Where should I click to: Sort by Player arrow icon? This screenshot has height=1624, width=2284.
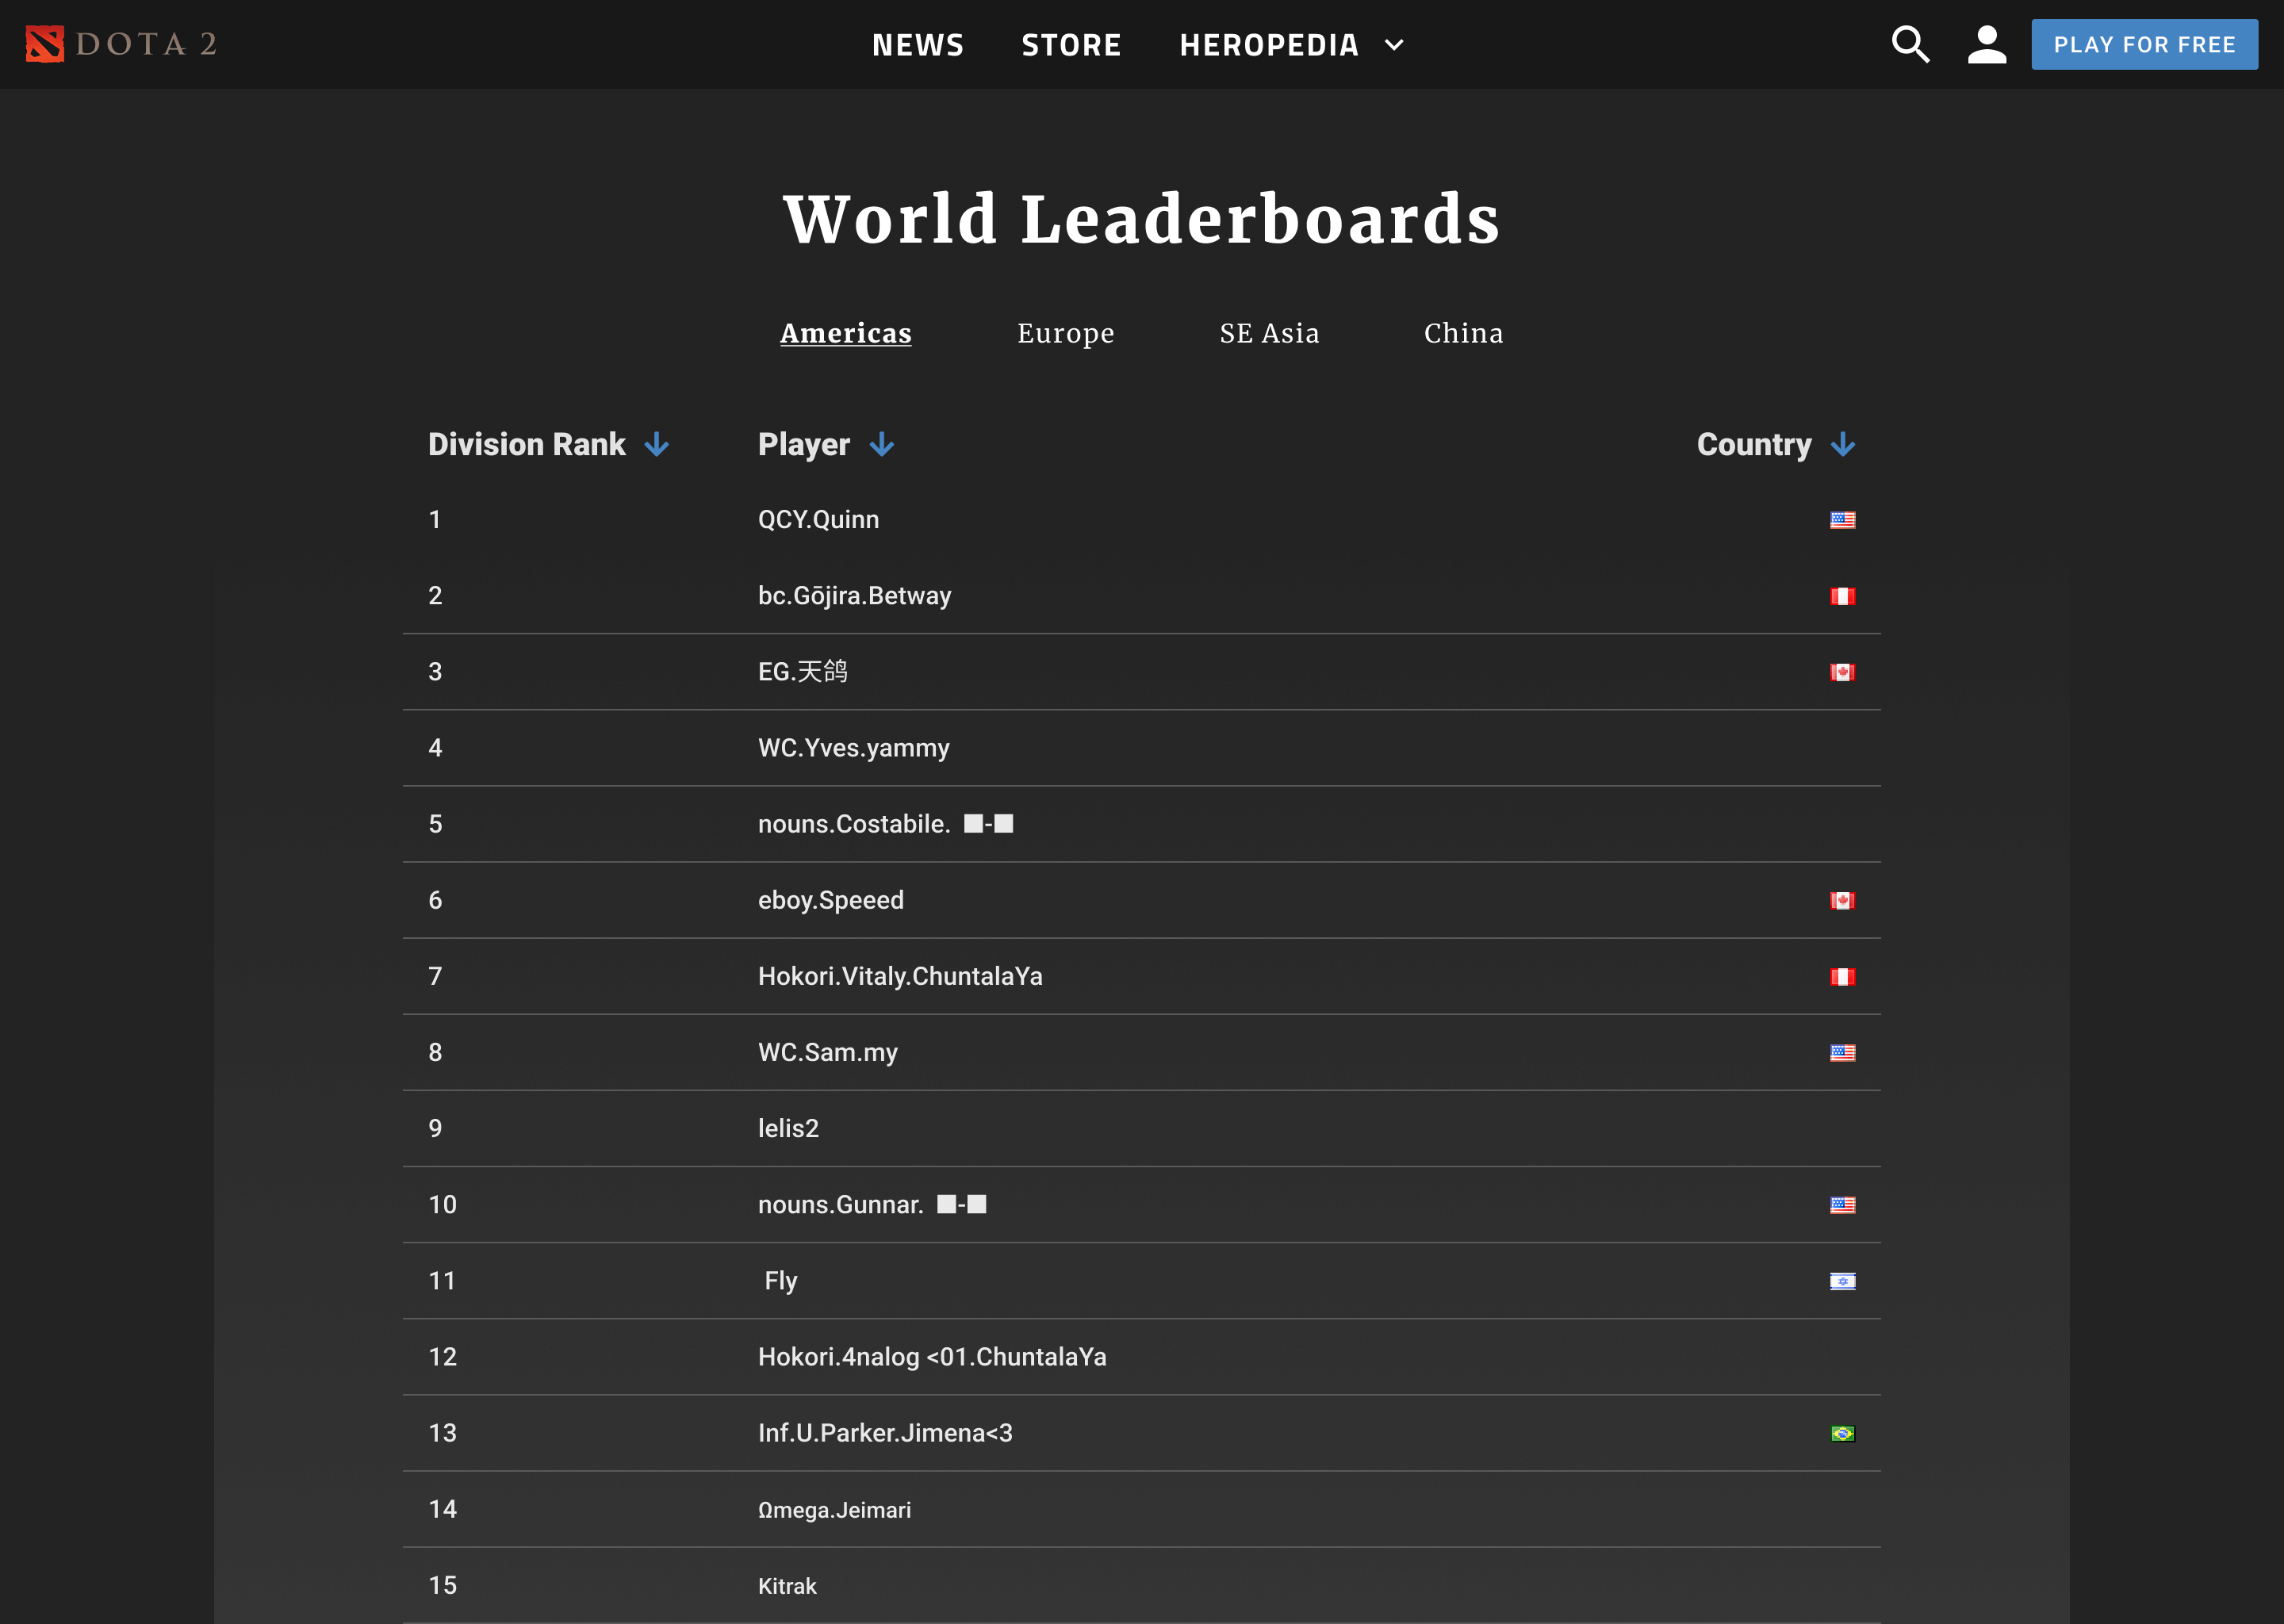click(x=881, y=444)
